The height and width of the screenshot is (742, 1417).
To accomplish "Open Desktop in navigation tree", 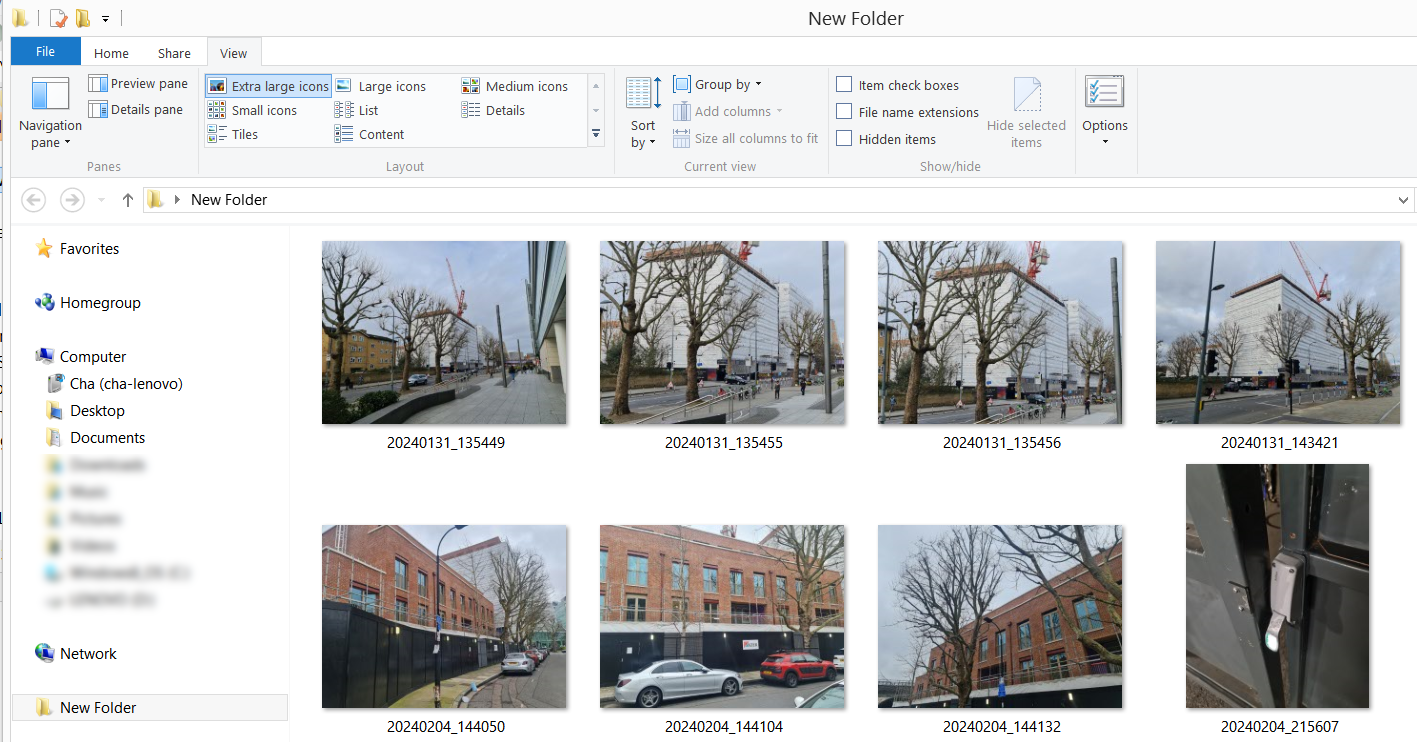I will pyautogui.click(x=87, y=411).
